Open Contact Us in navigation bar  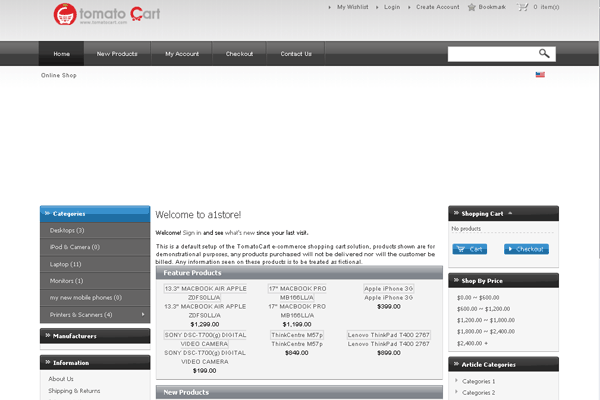coord(295,53)
